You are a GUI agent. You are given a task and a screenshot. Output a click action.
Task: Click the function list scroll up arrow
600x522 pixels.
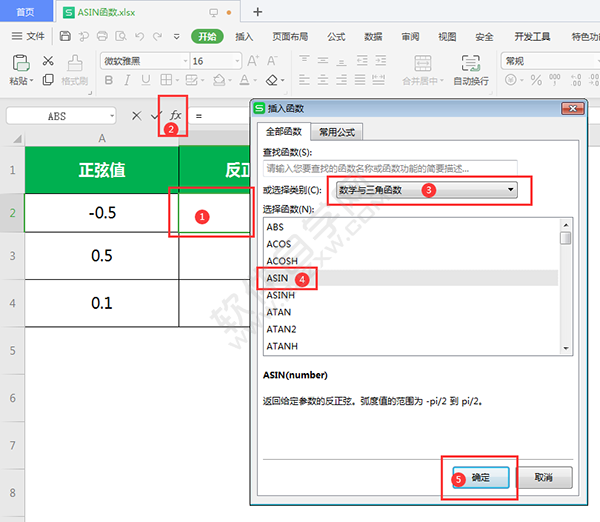coord(566,225)
